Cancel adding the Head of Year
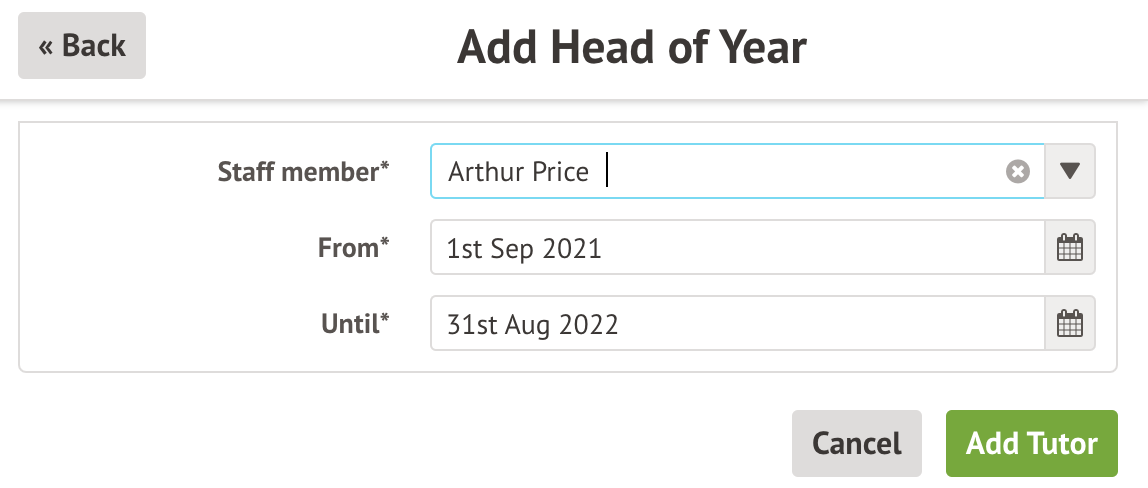 click(856, 443)
